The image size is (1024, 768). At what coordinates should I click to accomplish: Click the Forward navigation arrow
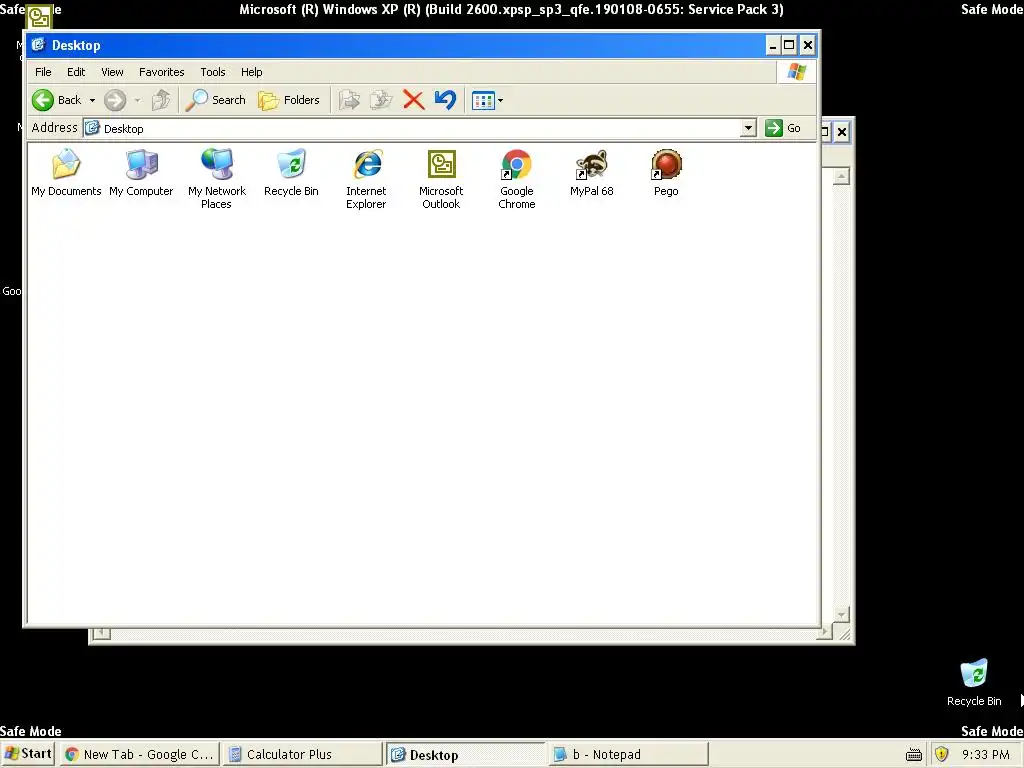click(x=115, y=100)
